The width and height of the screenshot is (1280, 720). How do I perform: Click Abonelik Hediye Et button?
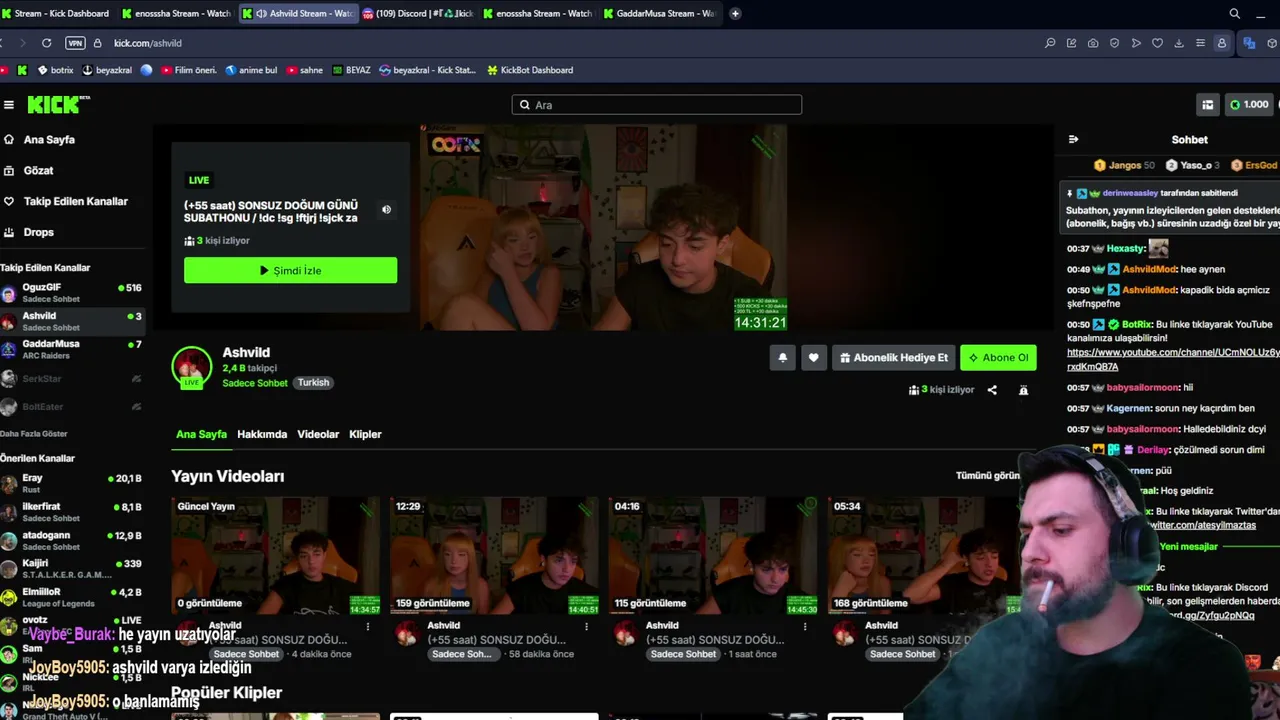pyautogui.click(x=893, y=358)
